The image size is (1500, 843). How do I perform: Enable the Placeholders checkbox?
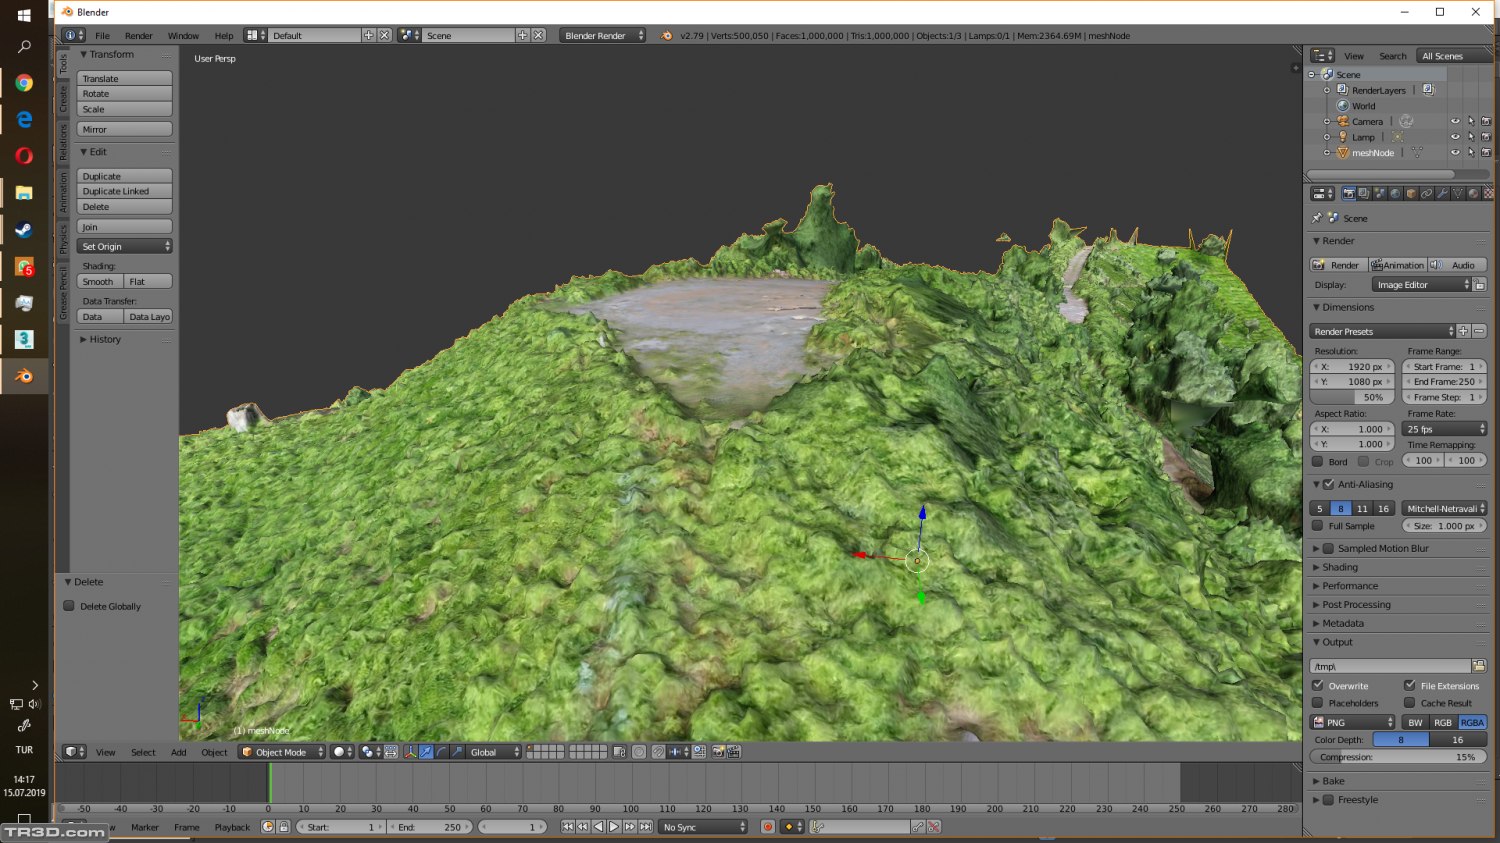tap(1318, 703)
